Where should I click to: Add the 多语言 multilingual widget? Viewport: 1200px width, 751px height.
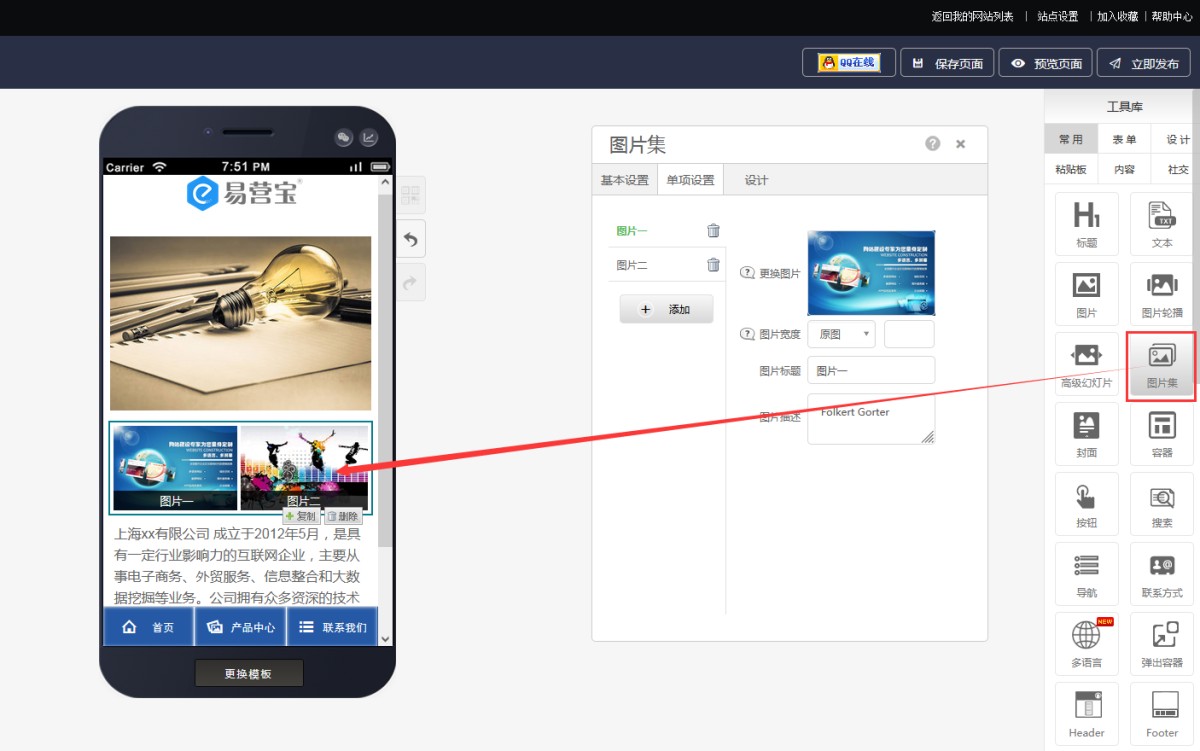point(1086,644)
